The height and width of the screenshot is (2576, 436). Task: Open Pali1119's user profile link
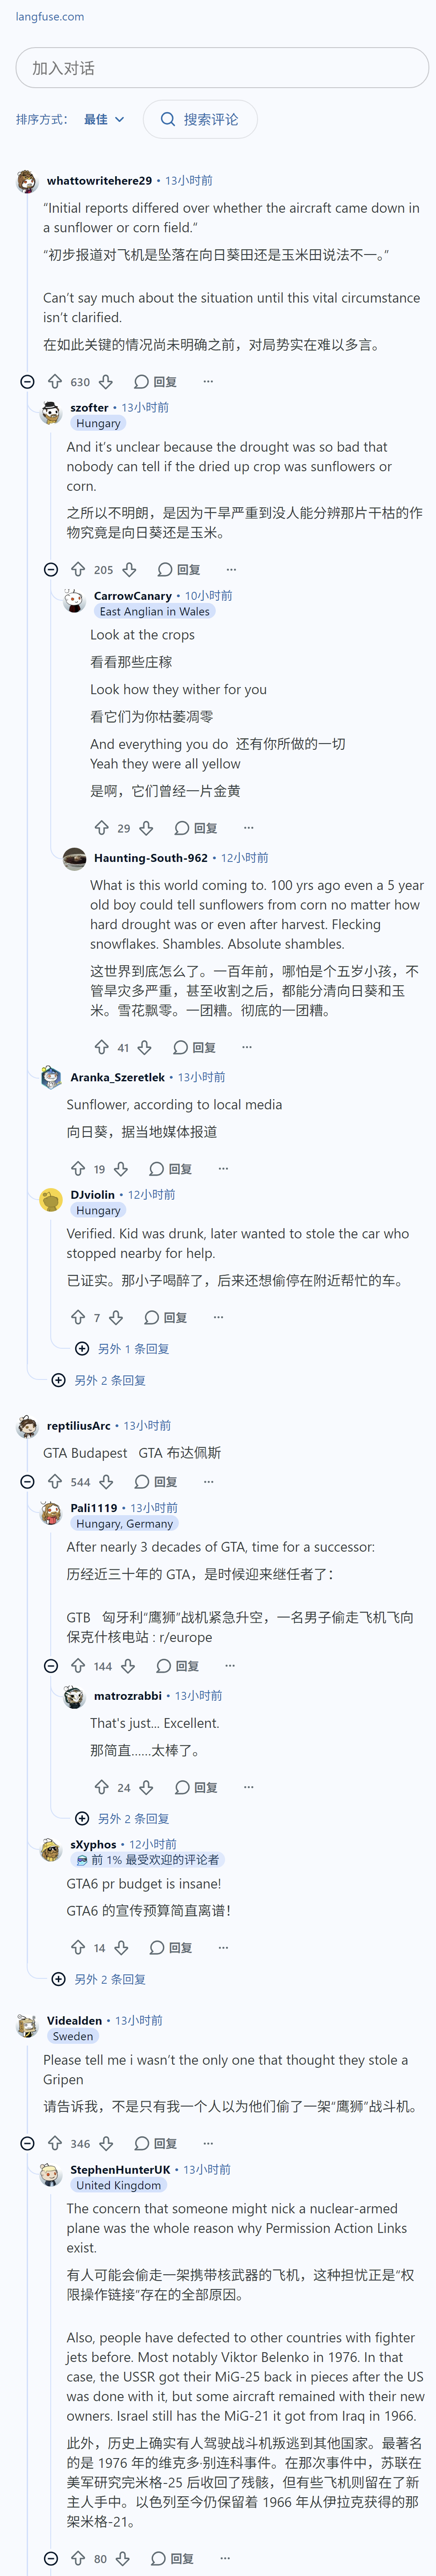pos(93,1508)
